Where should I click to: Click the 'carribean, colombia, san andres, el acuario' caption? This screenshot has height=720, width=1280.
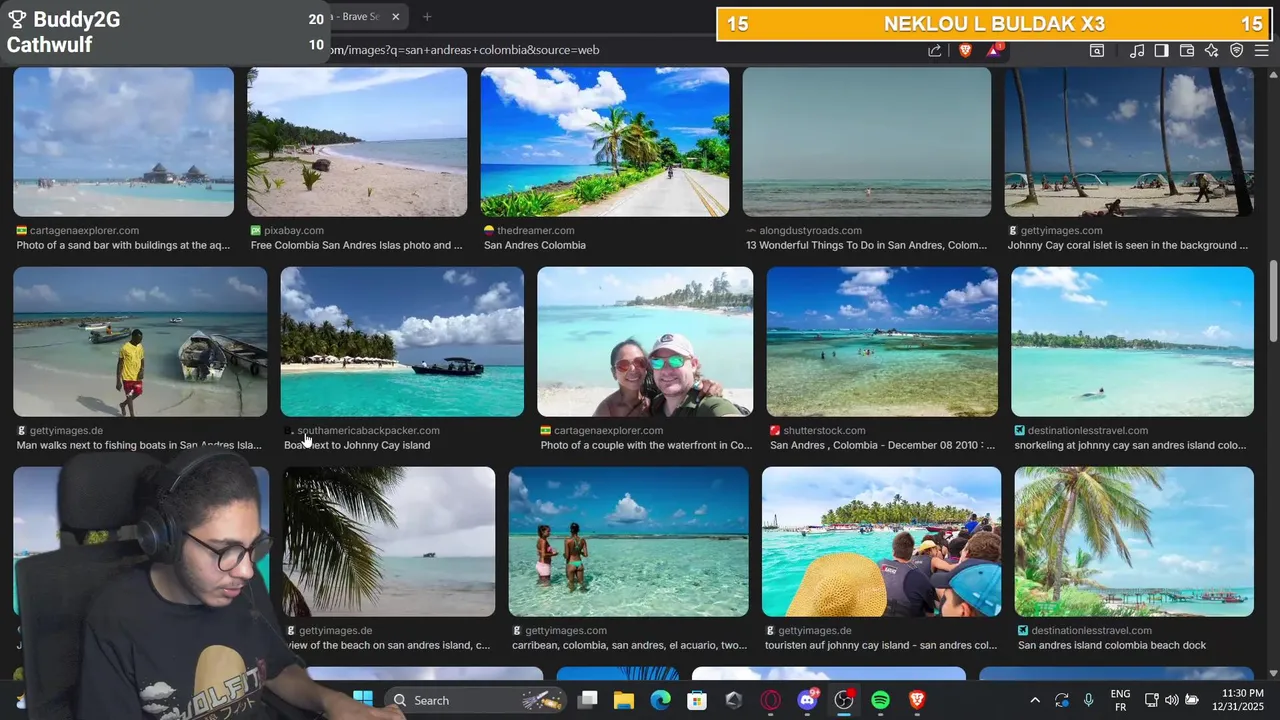coord(629,645)
